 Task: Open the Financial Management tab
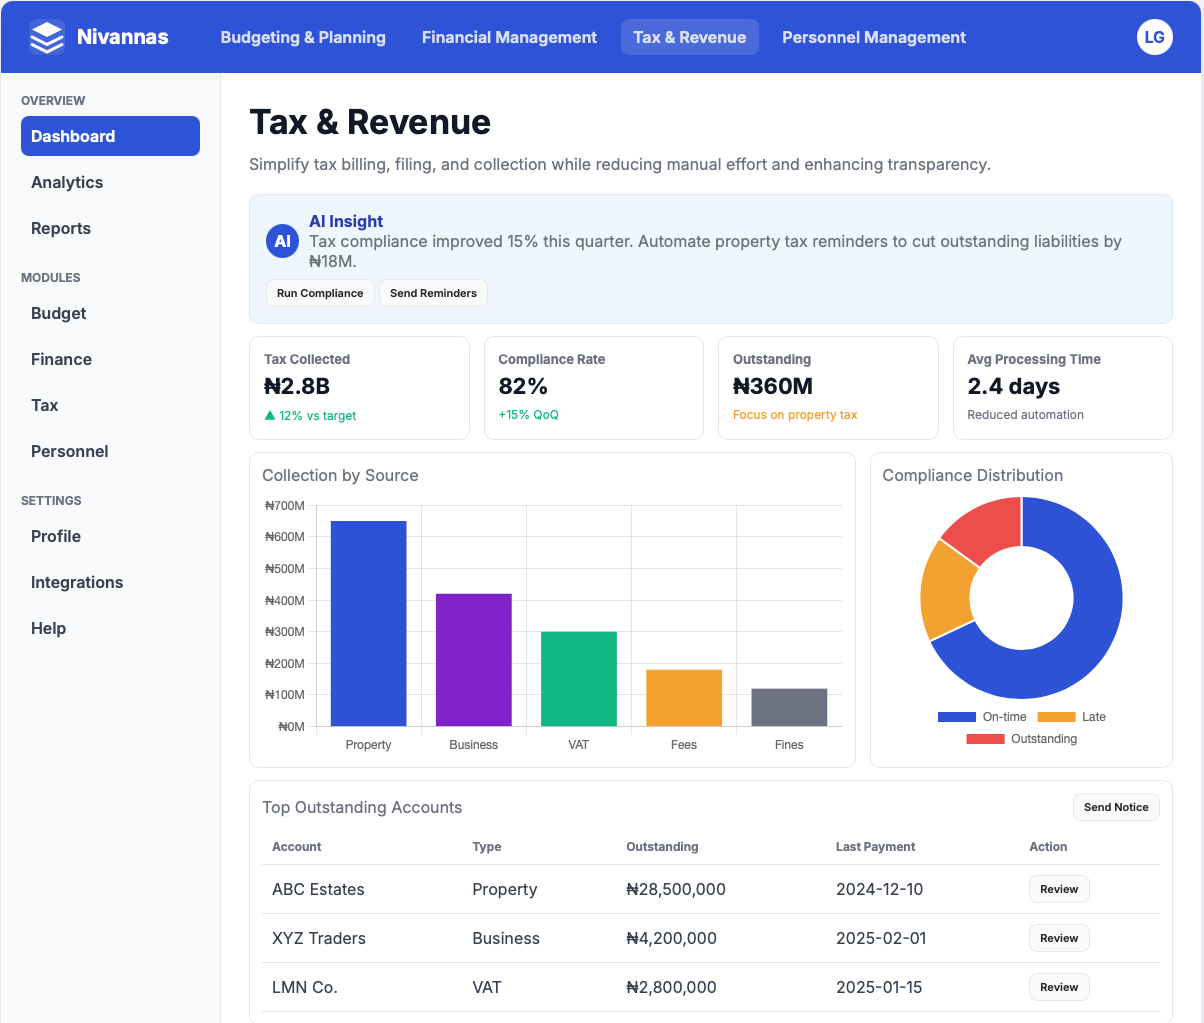(x=509, y=37)
